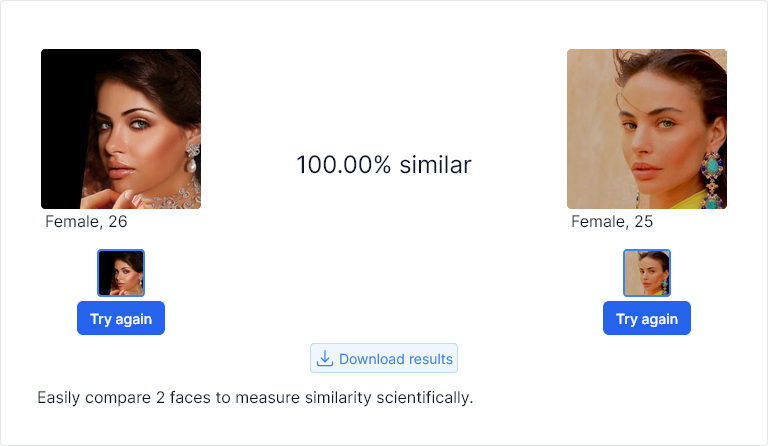Click Try again under the right photo
Viewport: 768px width, 446px height.
647,318
